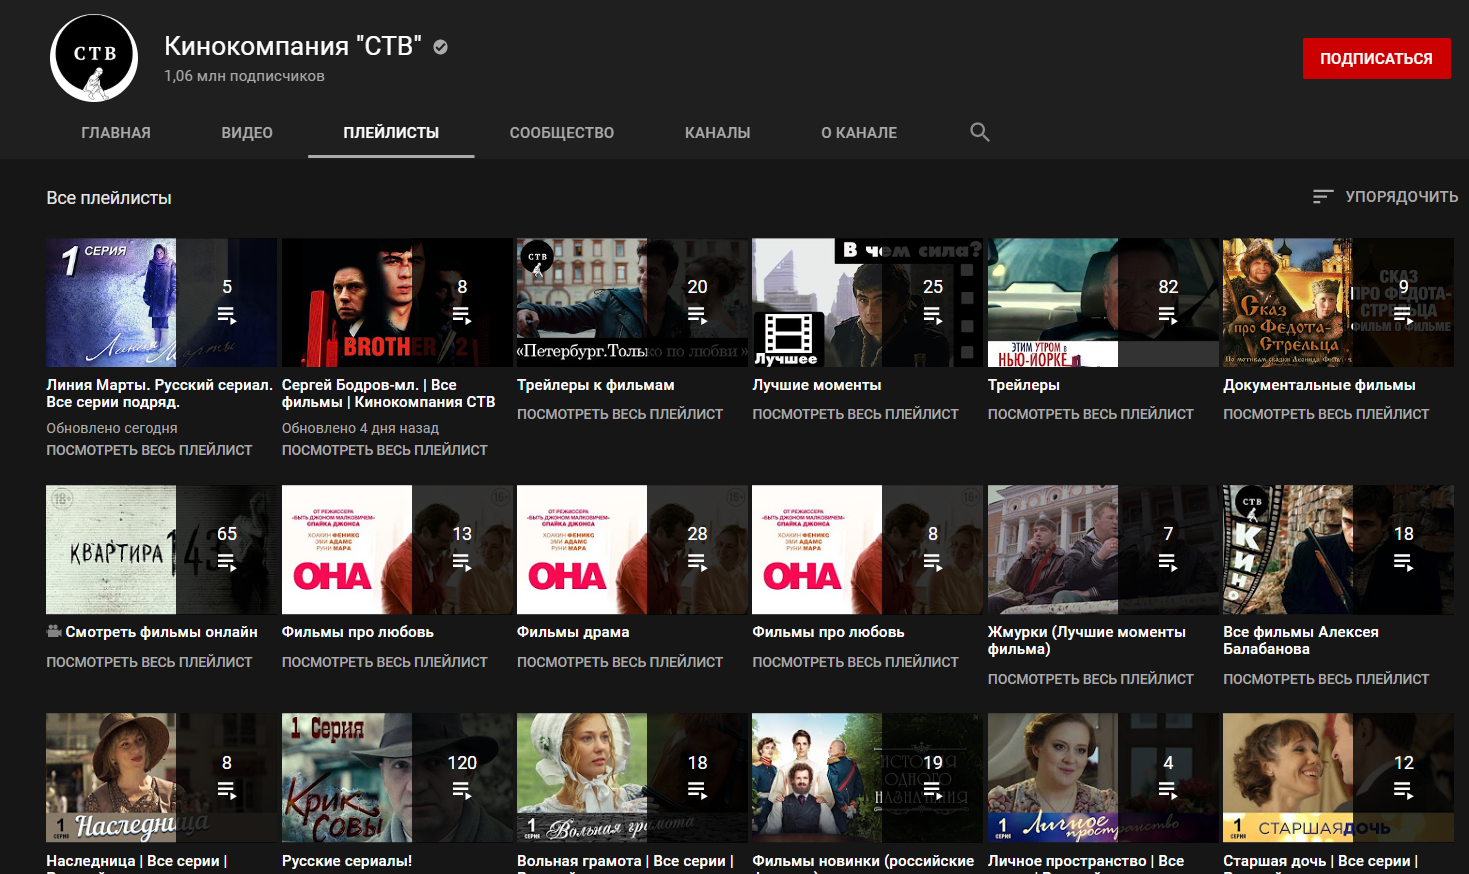Open full playlist link under Трейлеры к фильмам
Screen dimensions: 1469x874
pos(619,414)
